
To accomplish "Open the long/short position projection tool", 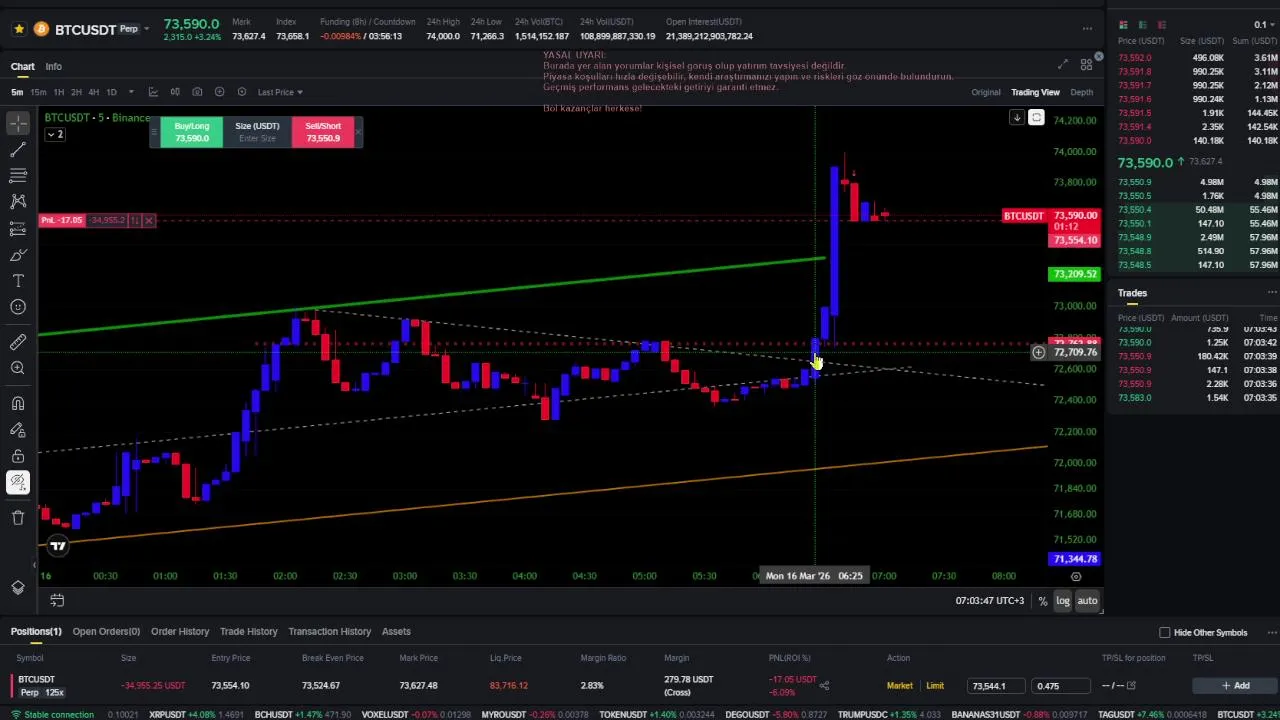I will coord(18,229).
